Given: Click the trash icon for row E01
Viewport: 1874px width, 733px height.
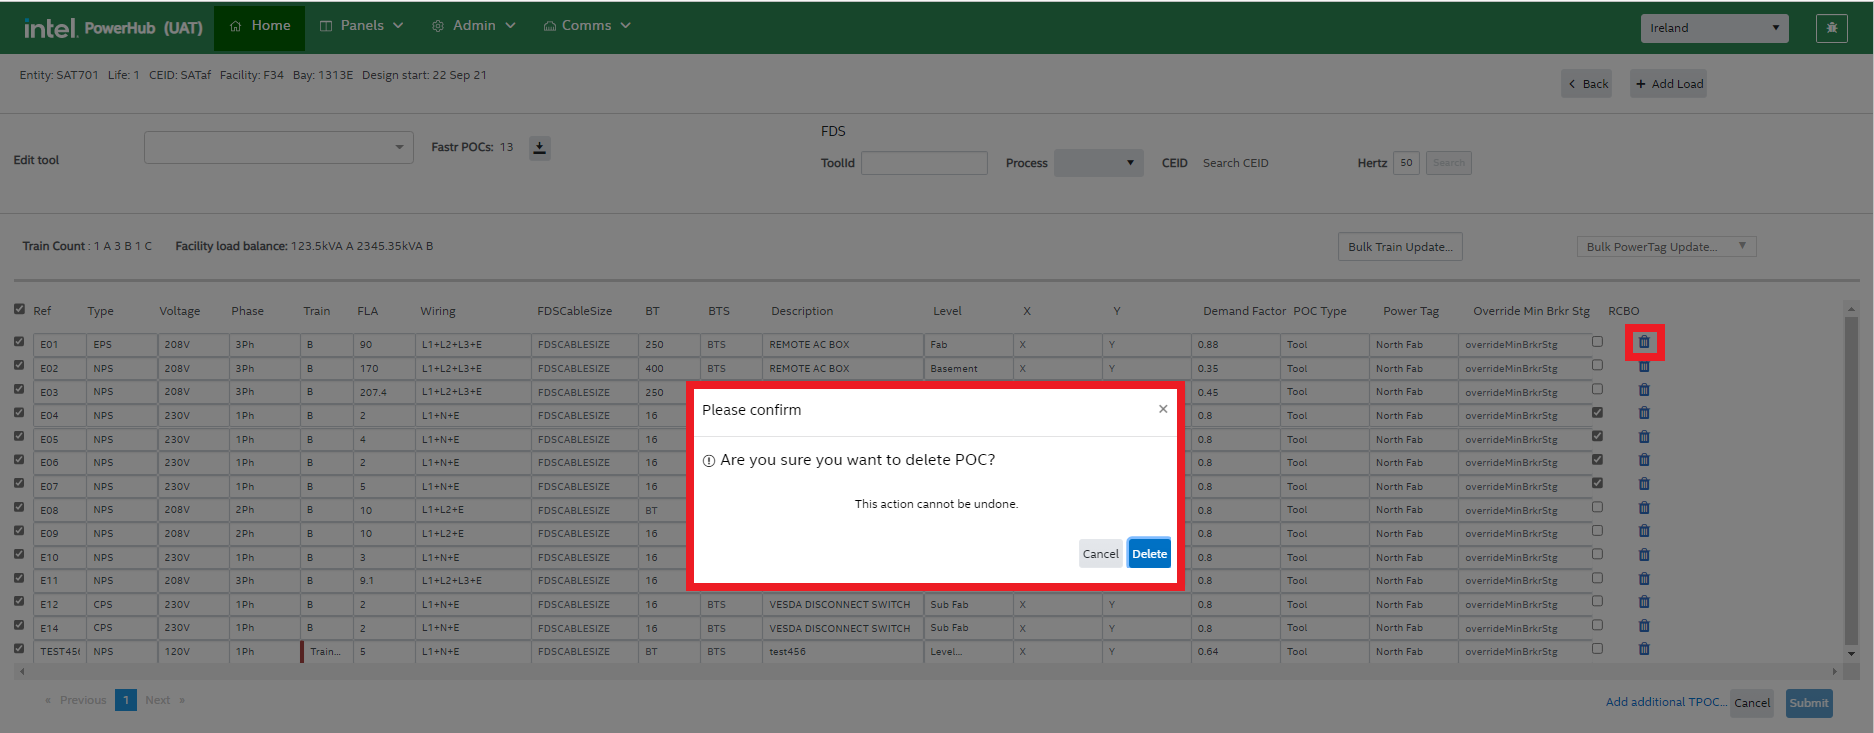Looking at the screenshot, I should pos(1643,343).
